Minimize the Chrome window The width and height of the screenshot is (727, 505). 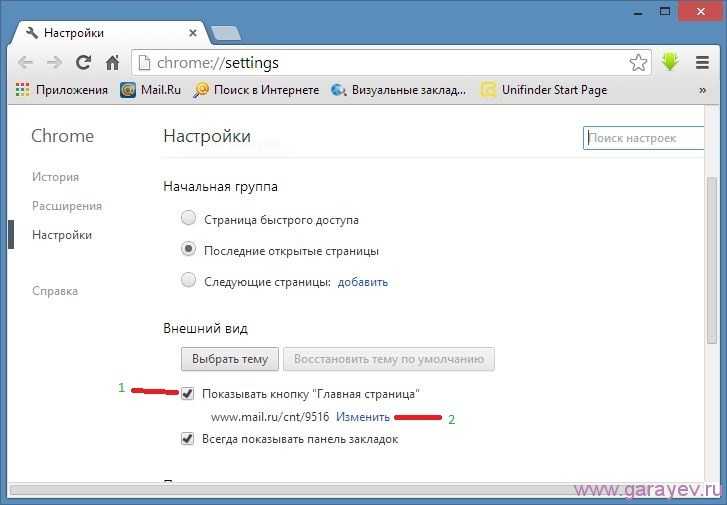[638, 12]
